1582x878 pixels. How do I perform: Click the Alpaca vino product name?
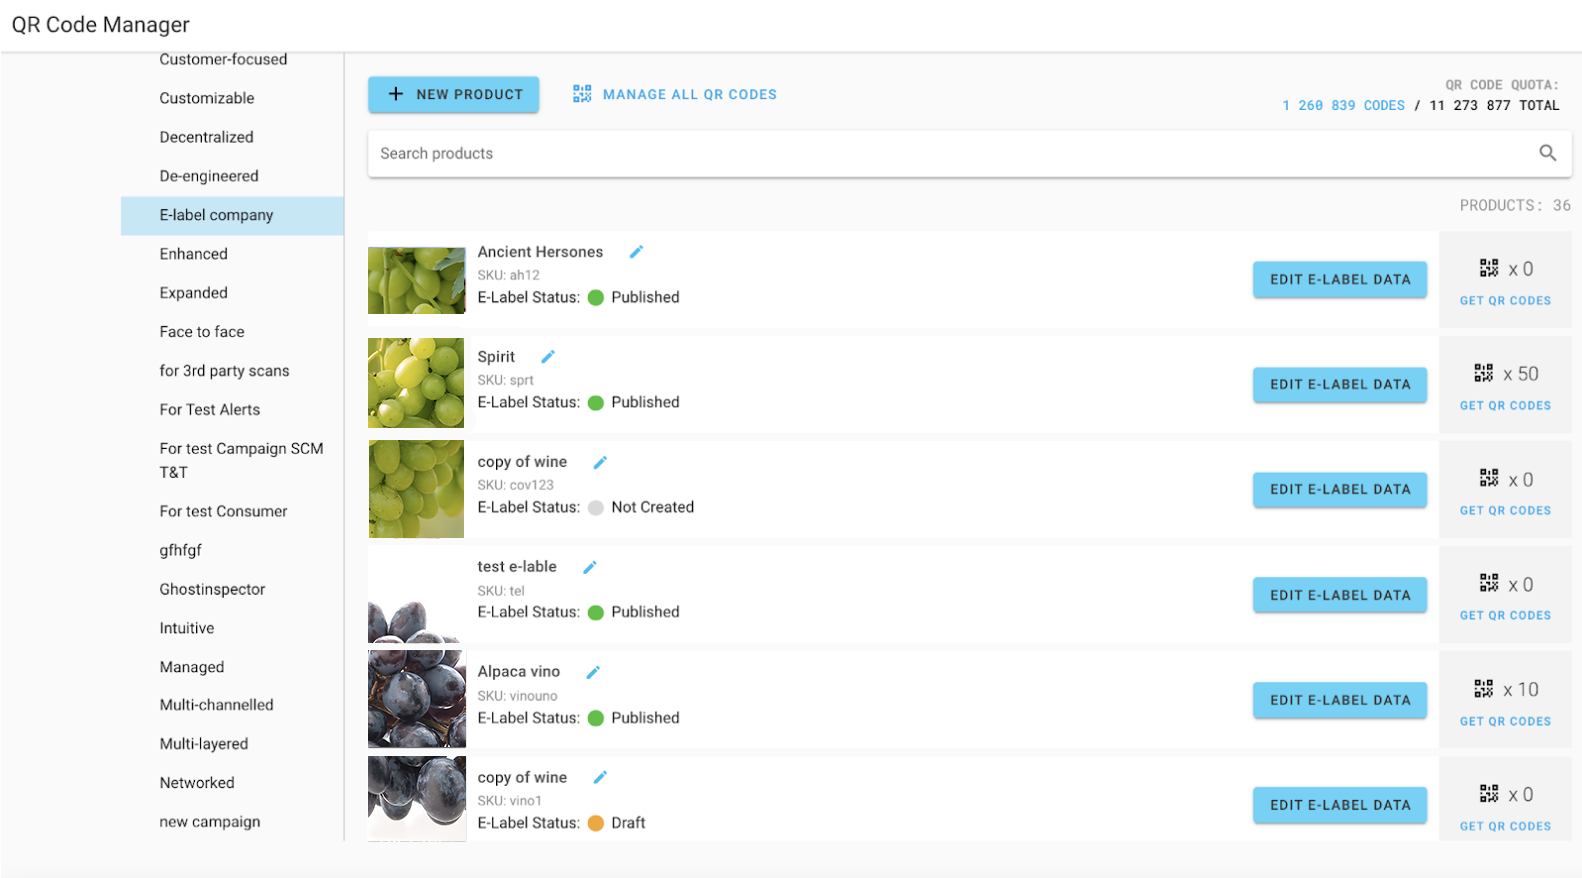(518, 672)
